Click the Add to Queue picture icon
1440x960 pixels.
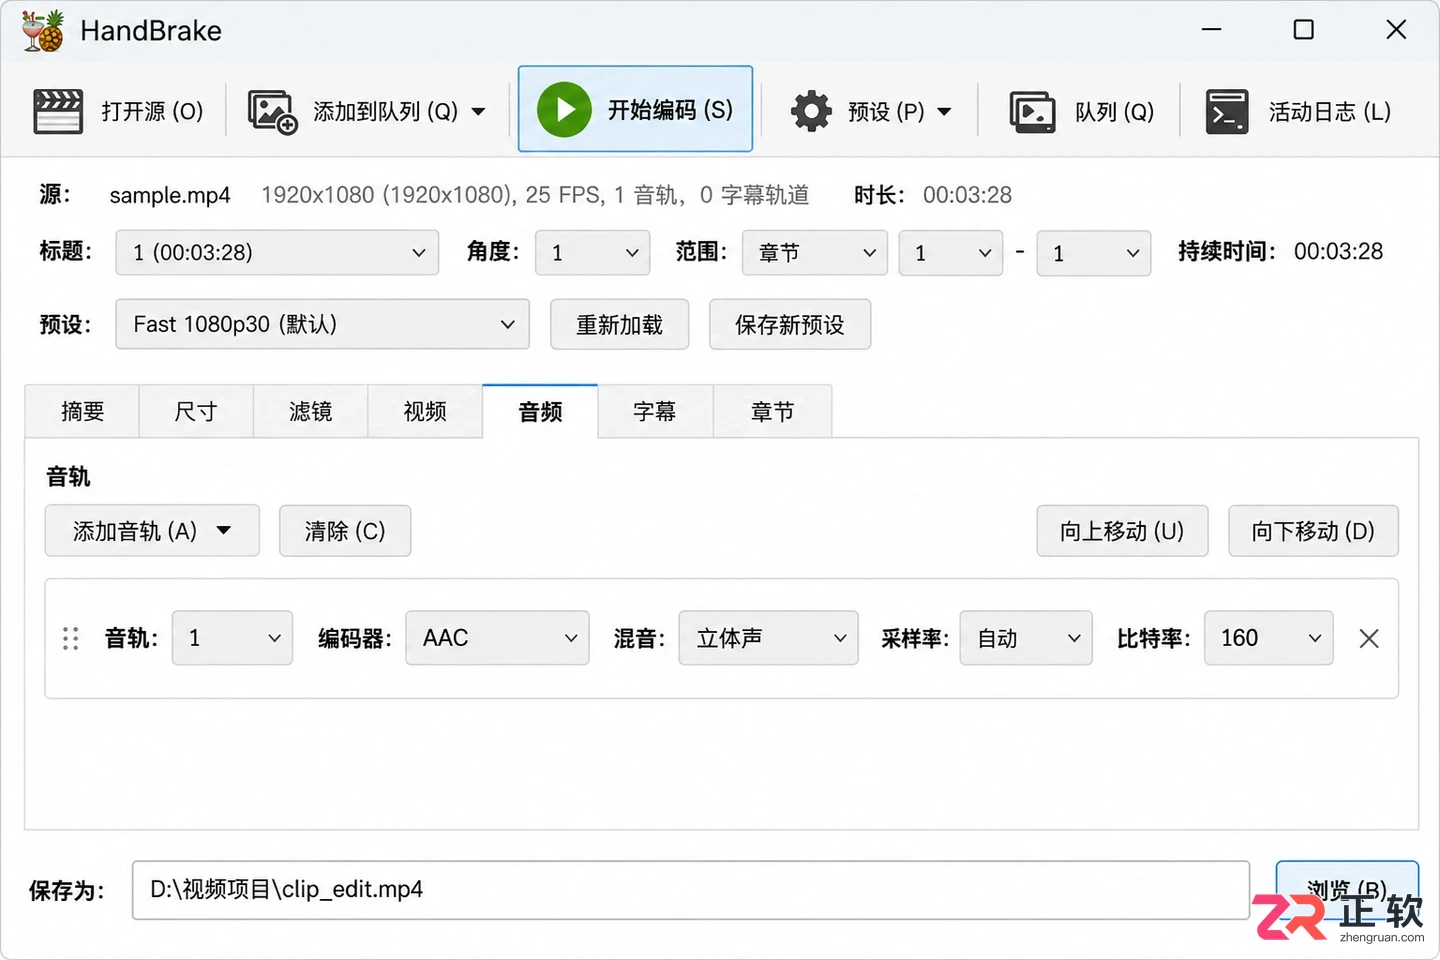click(272, 111)
